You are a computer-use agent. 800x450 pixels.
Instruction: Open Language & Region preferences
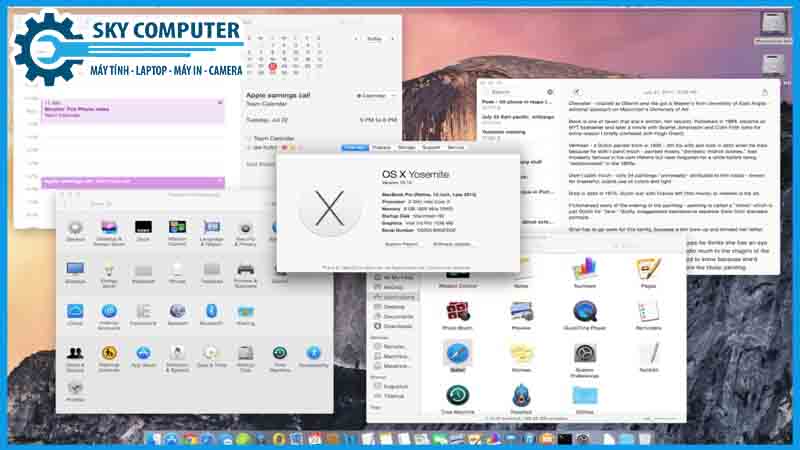212,232
